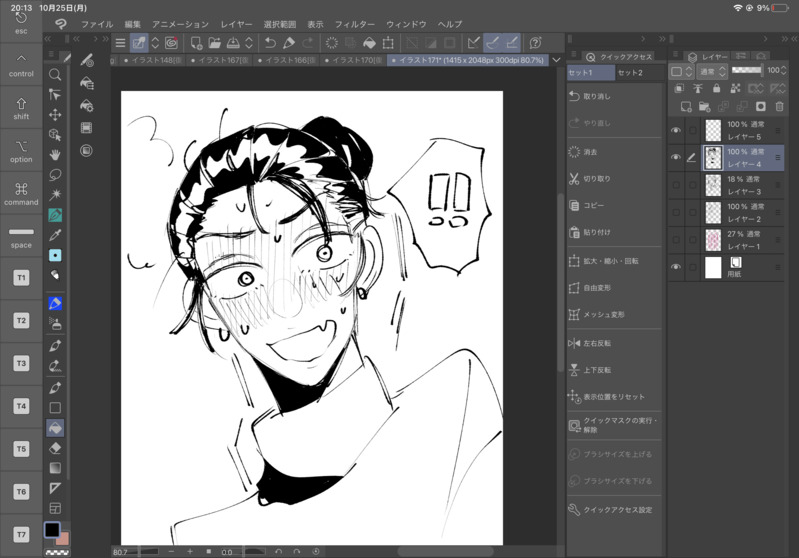Select the Eraser tool
The width and height of the screenshot is (799, 558).
(55, 448)
